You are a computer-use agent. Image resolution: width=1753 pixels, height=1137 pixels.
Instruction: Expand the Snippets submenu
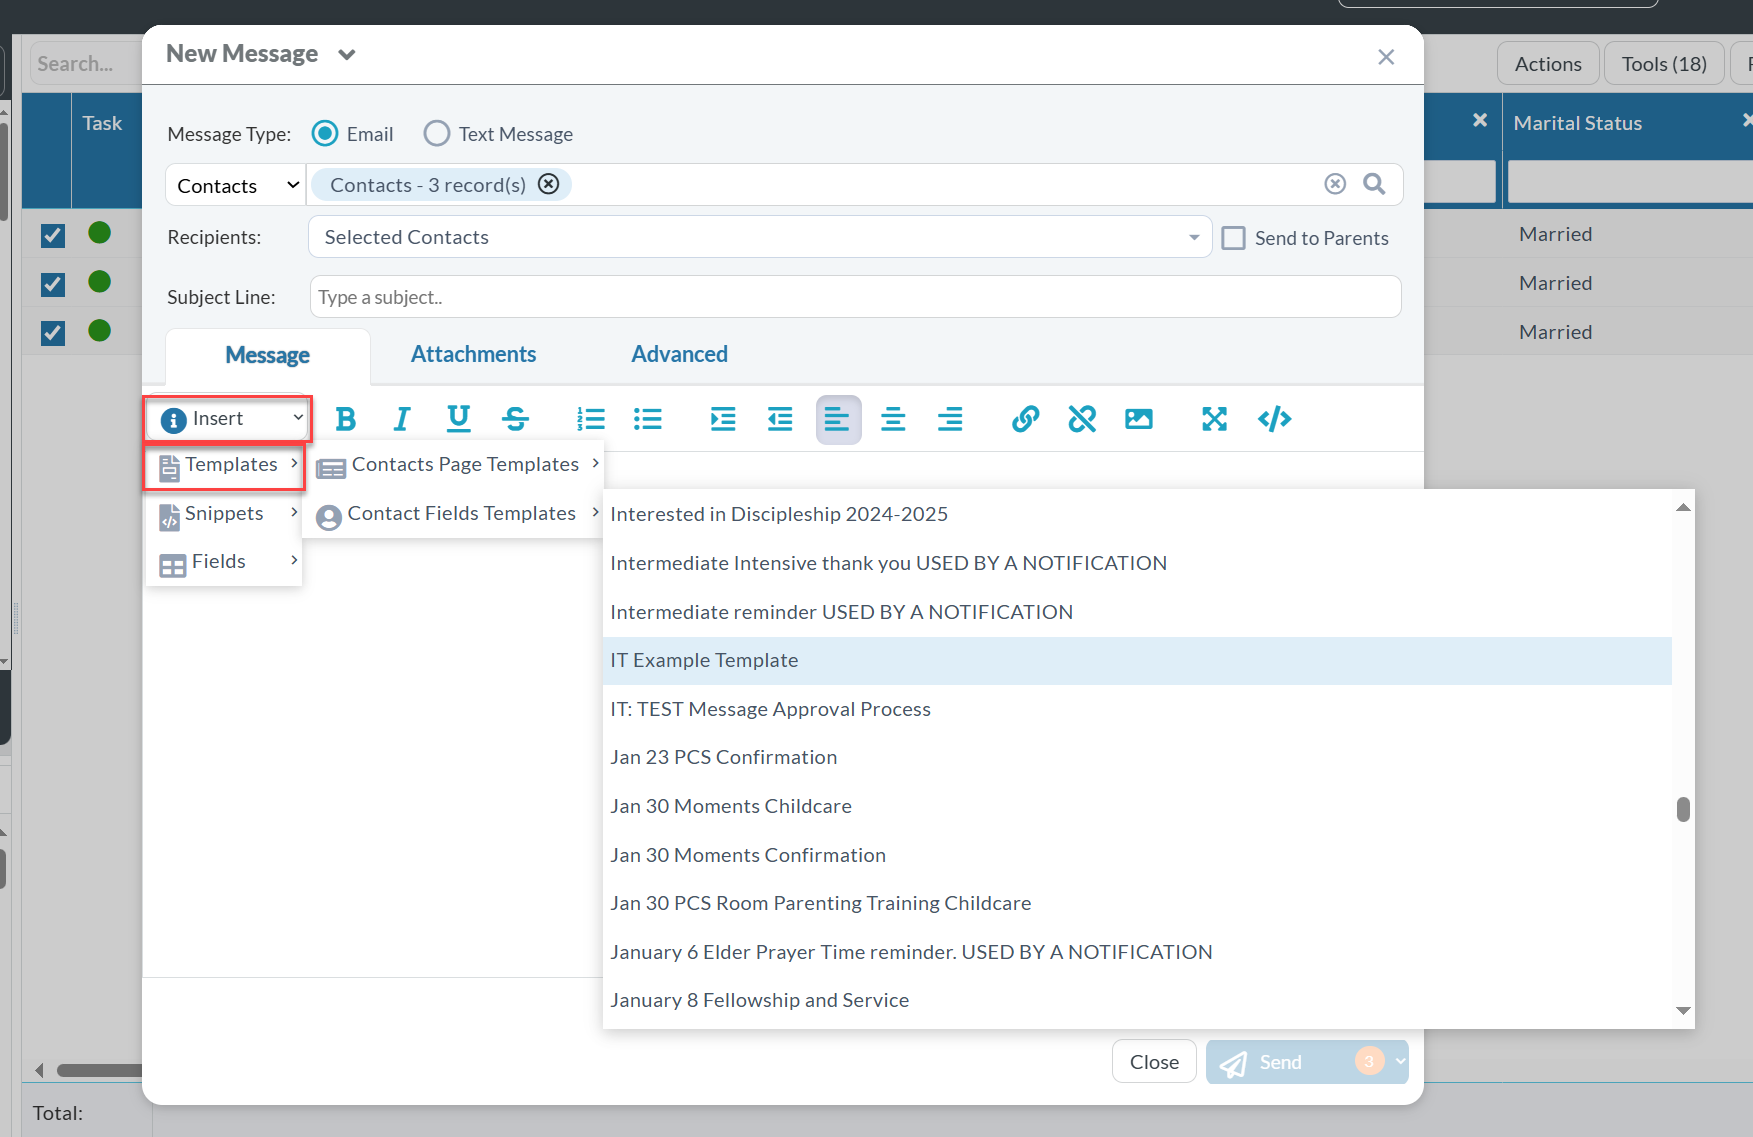tap(222, 513)
